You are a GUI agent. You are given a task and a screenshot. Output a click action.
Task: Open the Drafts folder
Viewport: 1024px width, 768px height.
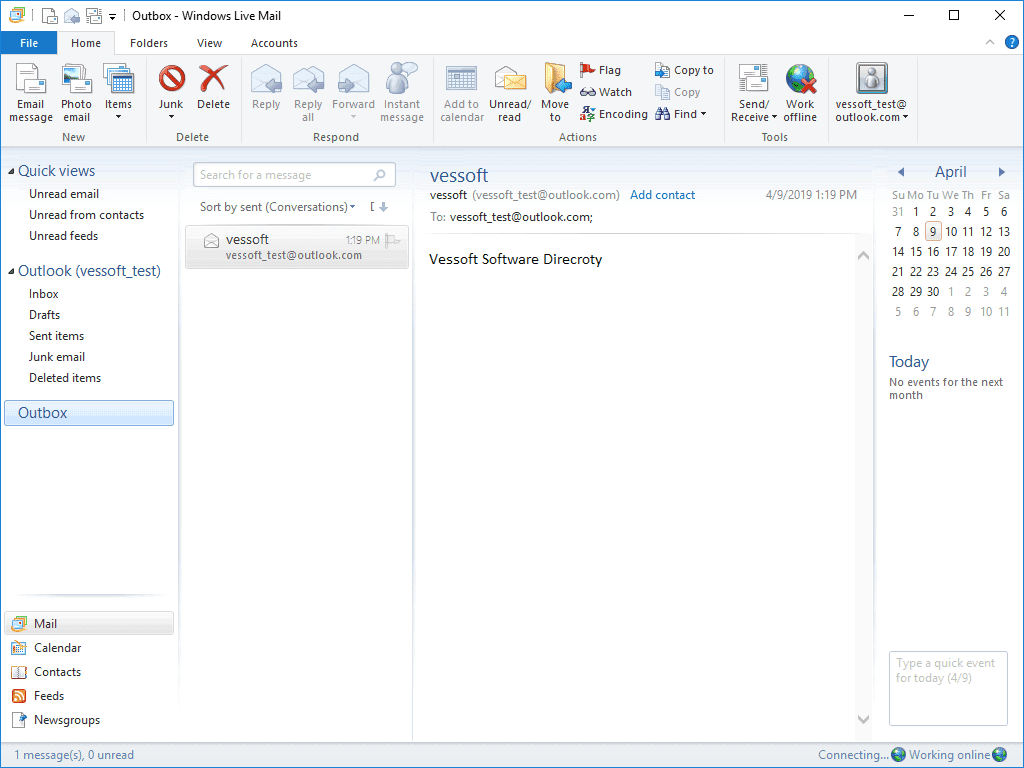pyautogui.click(x=44, y=315)
